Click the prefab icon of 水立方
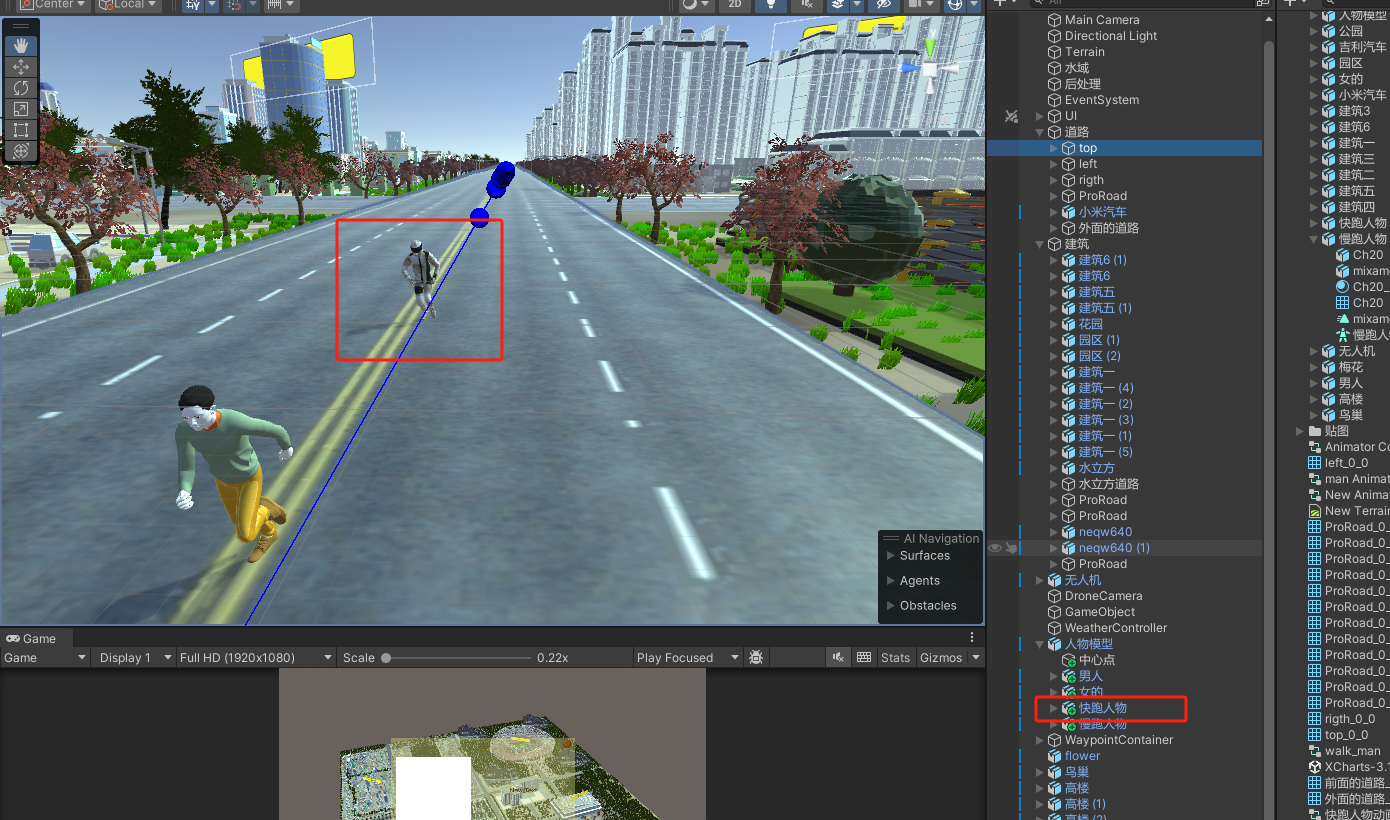Image resolution: width=1390 pixels, height=820 pixels. 1068,468
